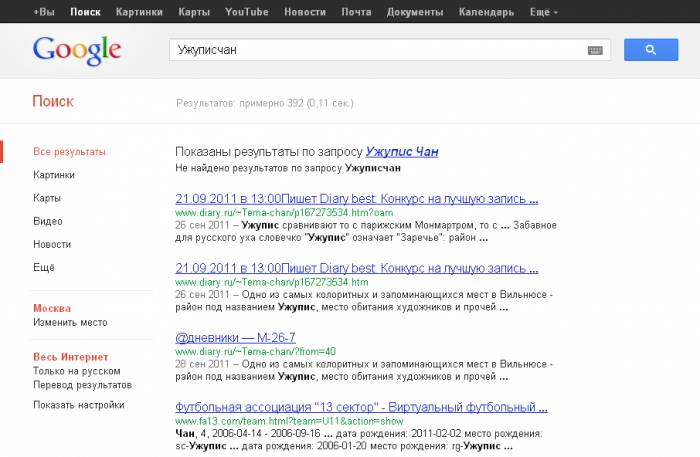The height and width of the screenshot is (457, 700).
Task: Open Документы in the top bar
Action: (x=415, y=12)
